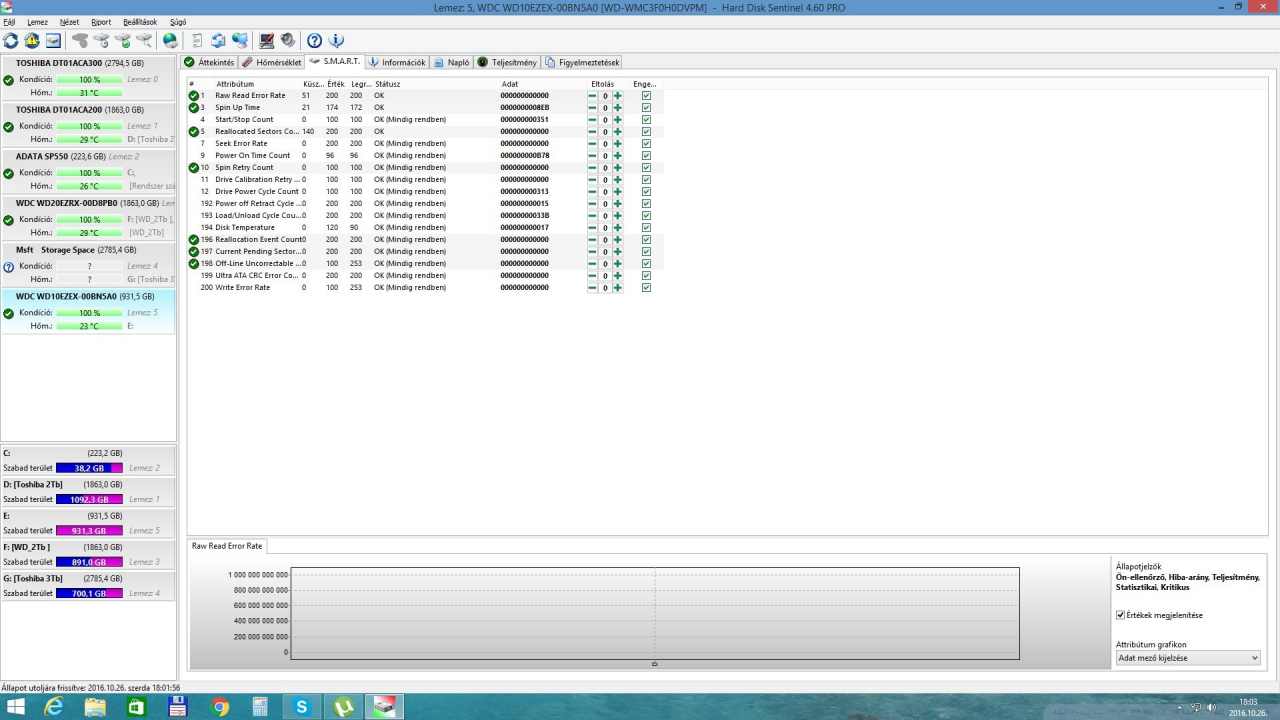Switch to the Információk tab
Image resolution: width=1280 pixels, height=720 pixels.
397,62
